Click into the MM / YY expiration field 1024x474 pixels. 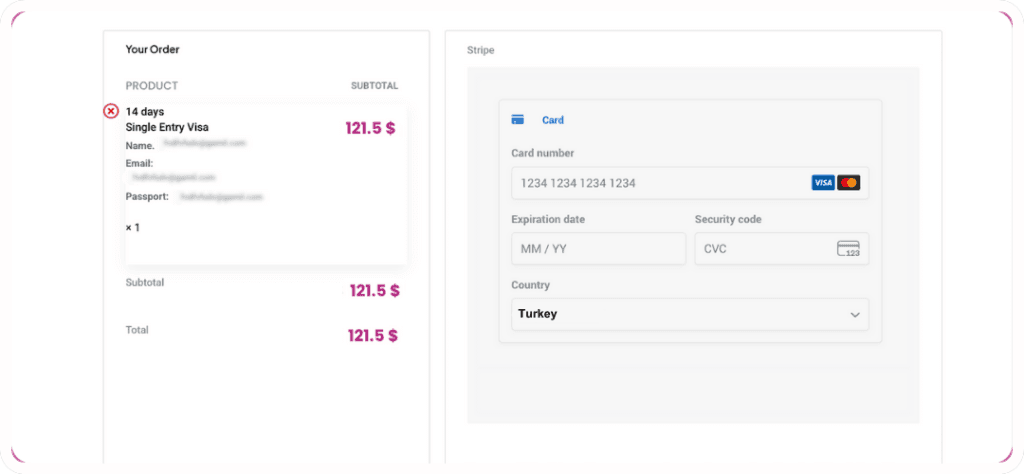tap(597, 249)
